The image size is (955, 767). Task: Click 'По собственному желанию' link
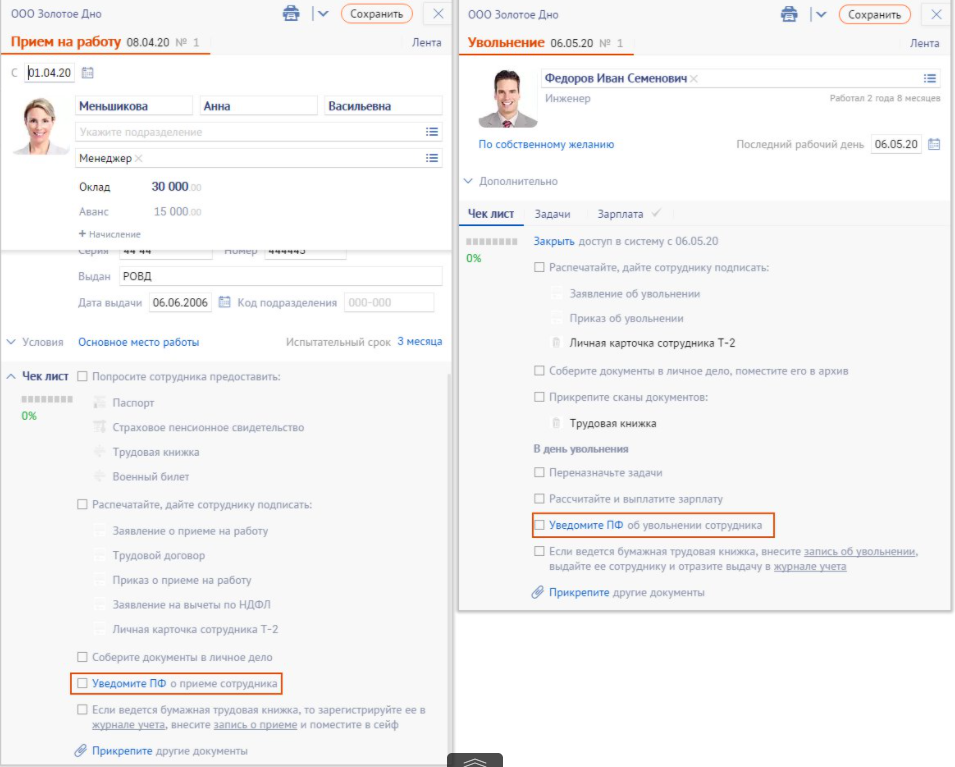pos(546,144)
